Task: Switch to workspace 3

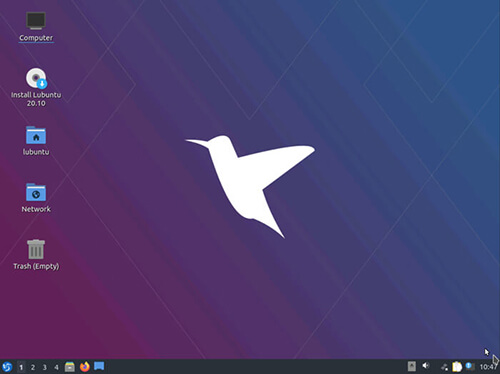Action: [44, 367]
